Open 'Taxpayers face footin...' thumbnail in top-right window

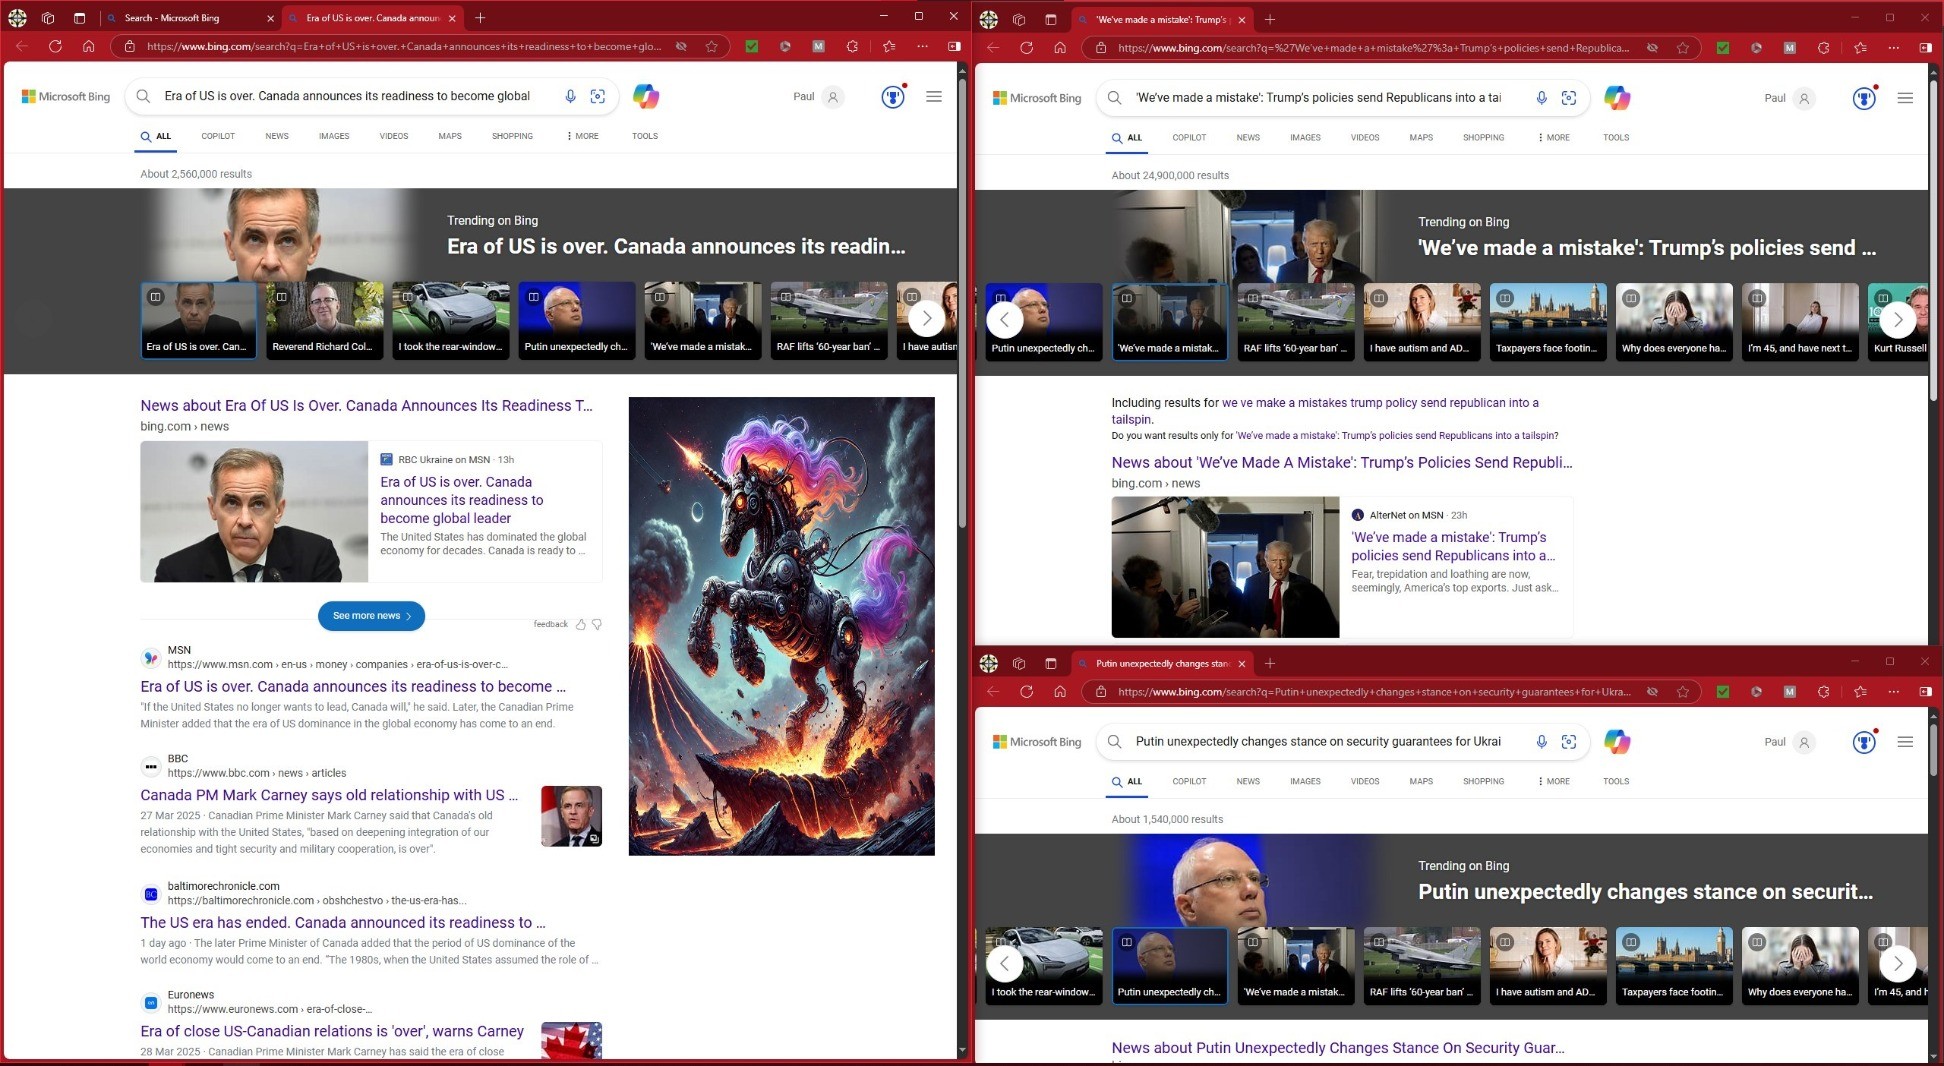(x=1548, y=322)
